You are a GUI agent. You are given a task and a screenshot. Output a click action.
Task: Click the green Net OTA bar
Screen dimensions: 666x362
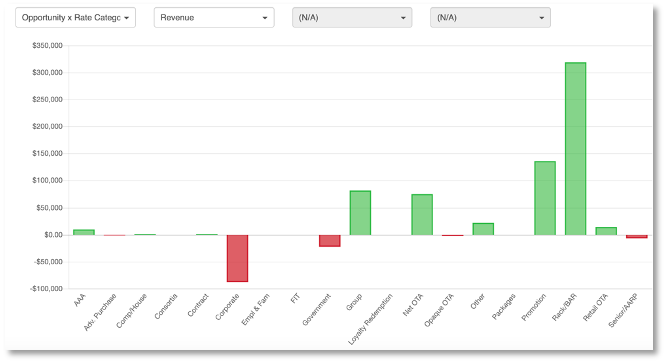coord(422,215)
